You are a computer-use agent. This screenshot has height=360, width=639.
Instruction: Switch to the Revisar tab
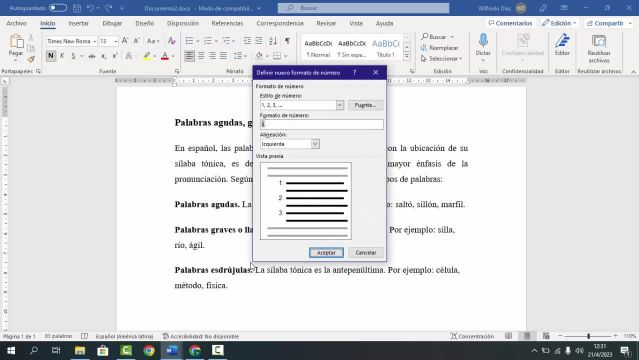point(326,23)
